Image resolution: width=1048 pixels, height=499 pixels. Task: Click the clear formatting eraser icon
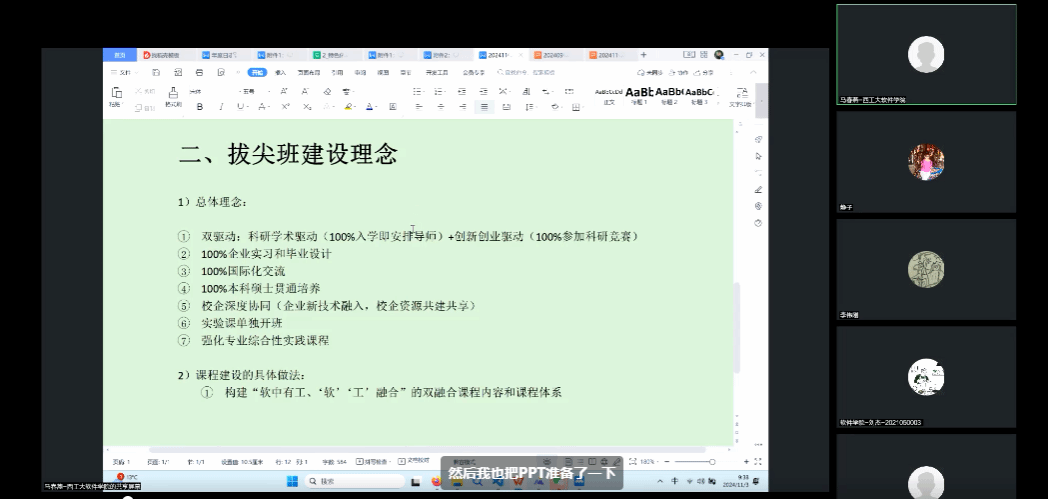click(x=329, y=91)
